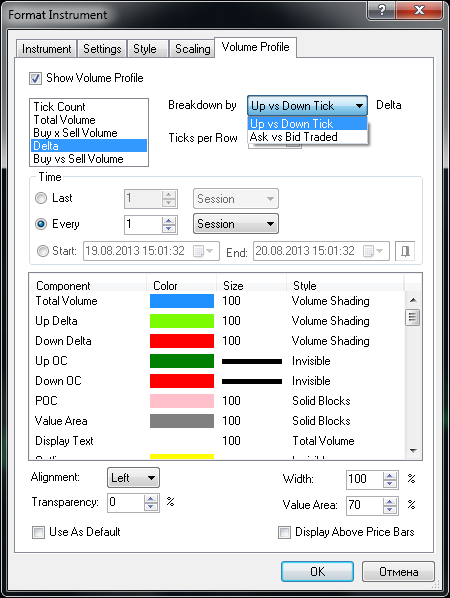Click the help question mark button
The width and height of the screenshot is (450, 598).
382,10
